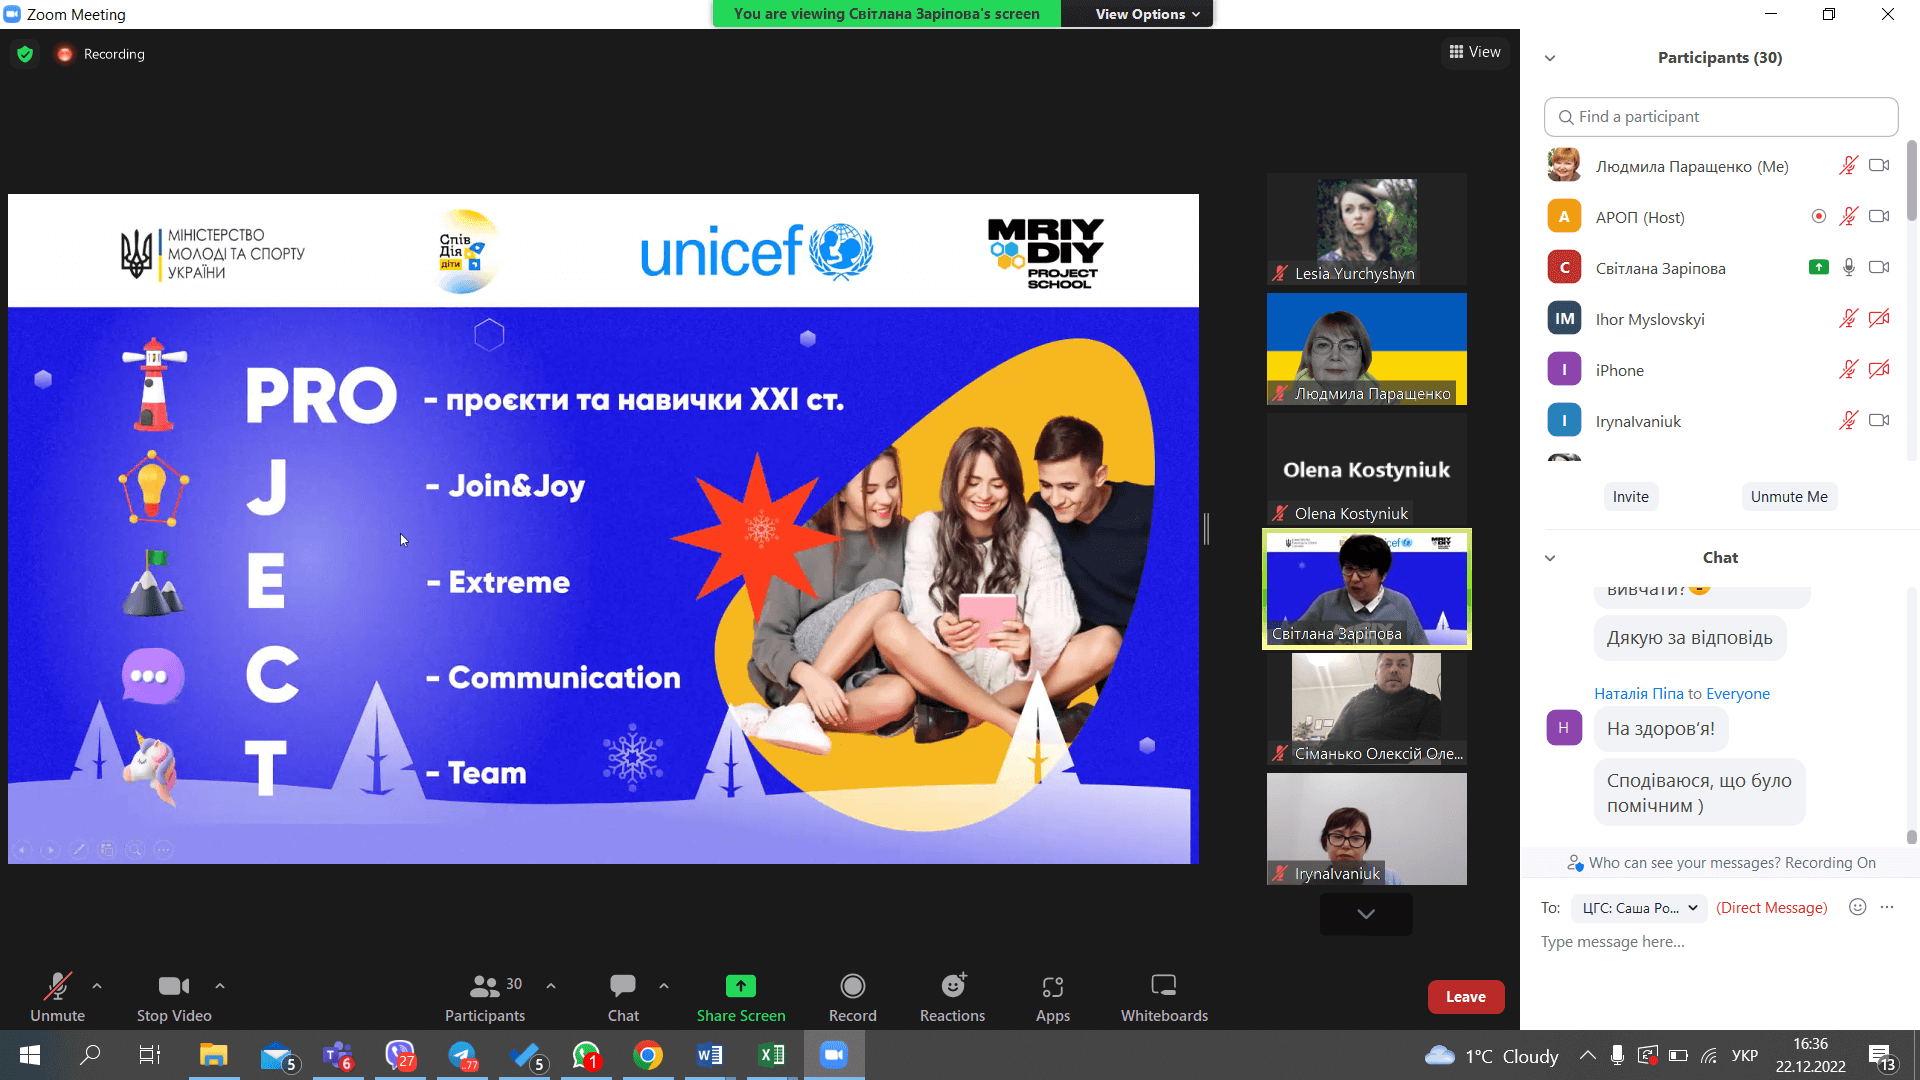Click the Apps icon in toolbar
Image resolution: width=1920 pixels, height=1080 pixels.
click(x=1052, y=986)
